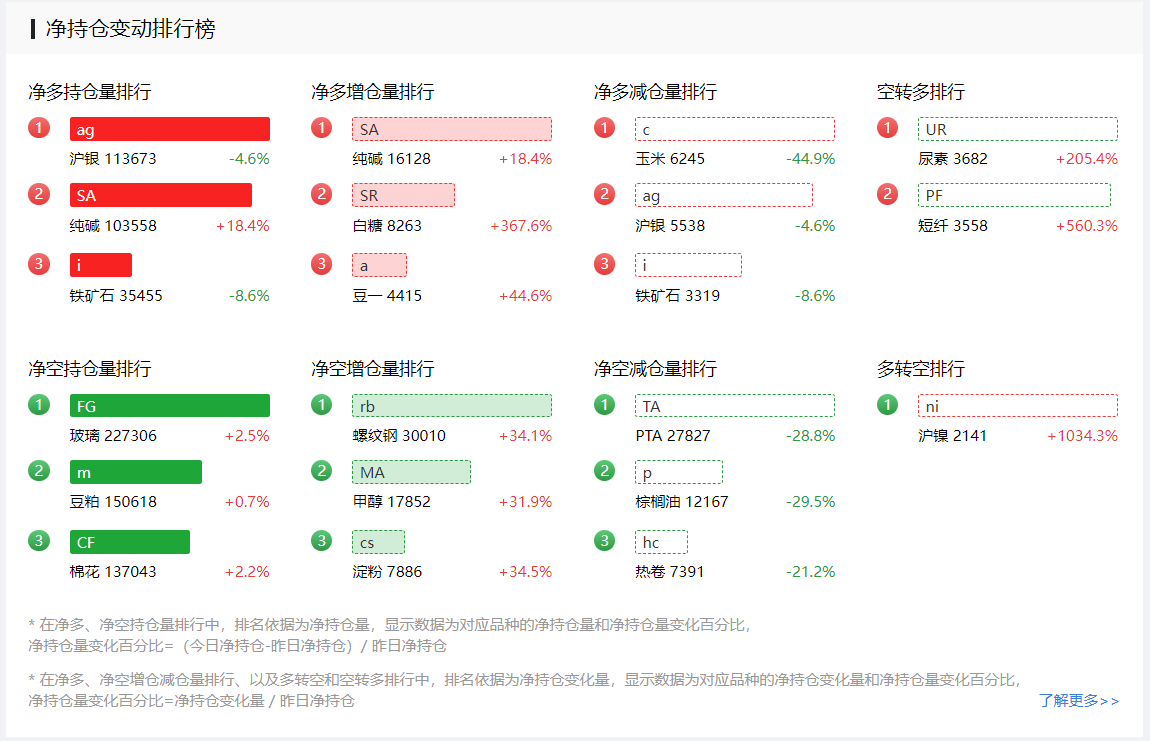Click the 净空持仓量排行 section heading
This screenshot has width=1150, height=741.
pos(90,369)
